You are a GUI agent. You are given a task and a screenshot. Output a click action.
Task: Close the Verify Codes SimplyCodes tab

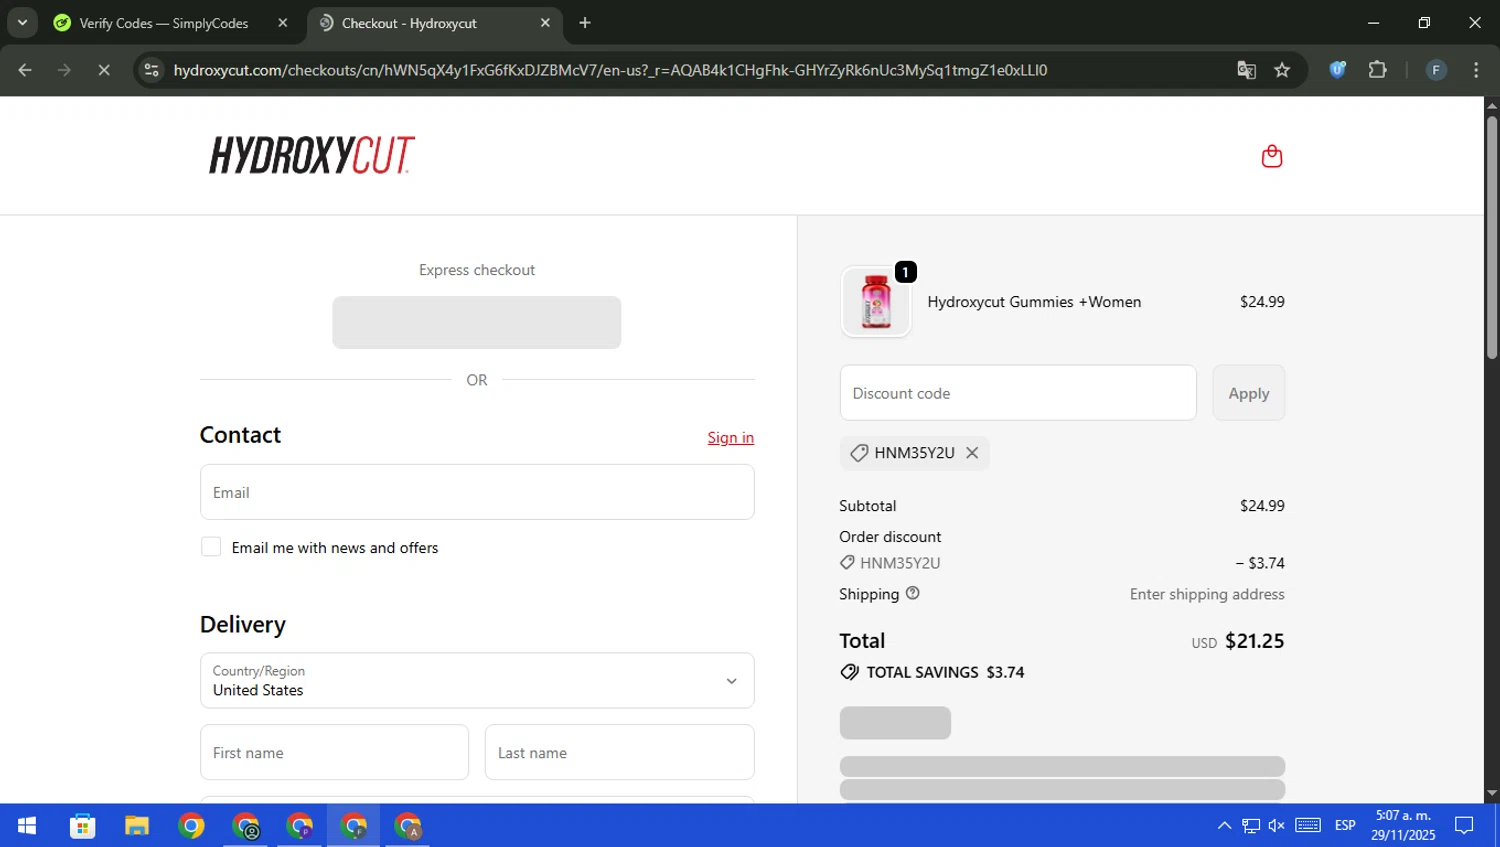click(283, 22)
